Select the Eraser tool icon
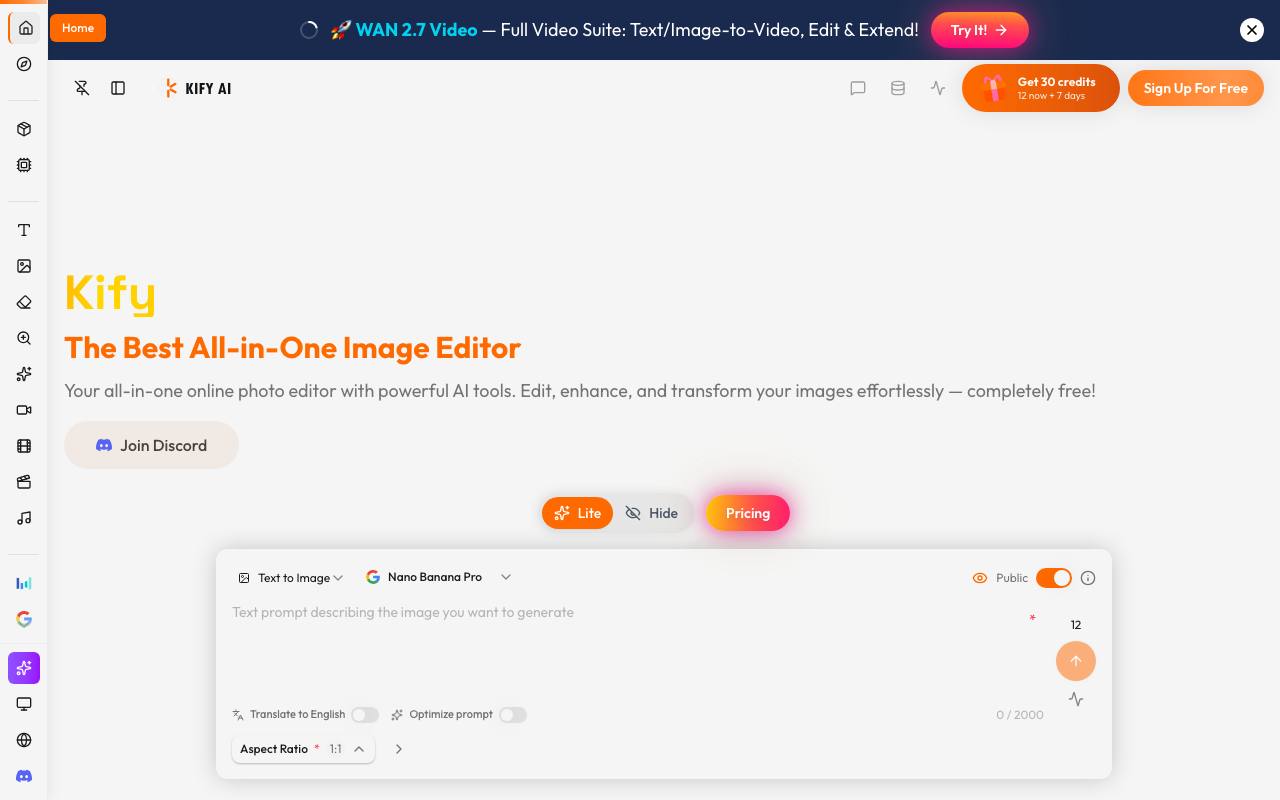1280x800 pixels. pyautogui.click(x=24, y=302)
